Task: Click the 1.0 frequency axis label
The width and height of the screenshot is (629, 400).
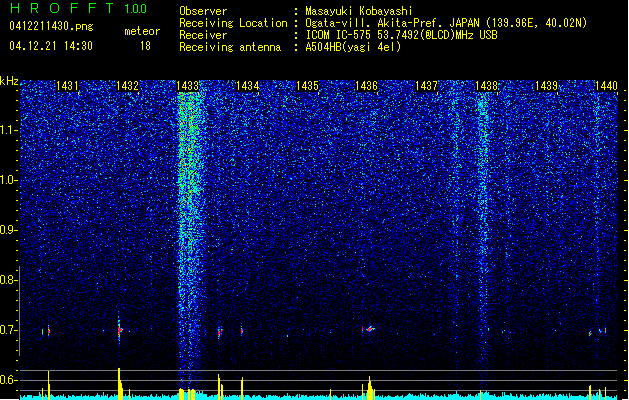Action: (x=8, y=180)
